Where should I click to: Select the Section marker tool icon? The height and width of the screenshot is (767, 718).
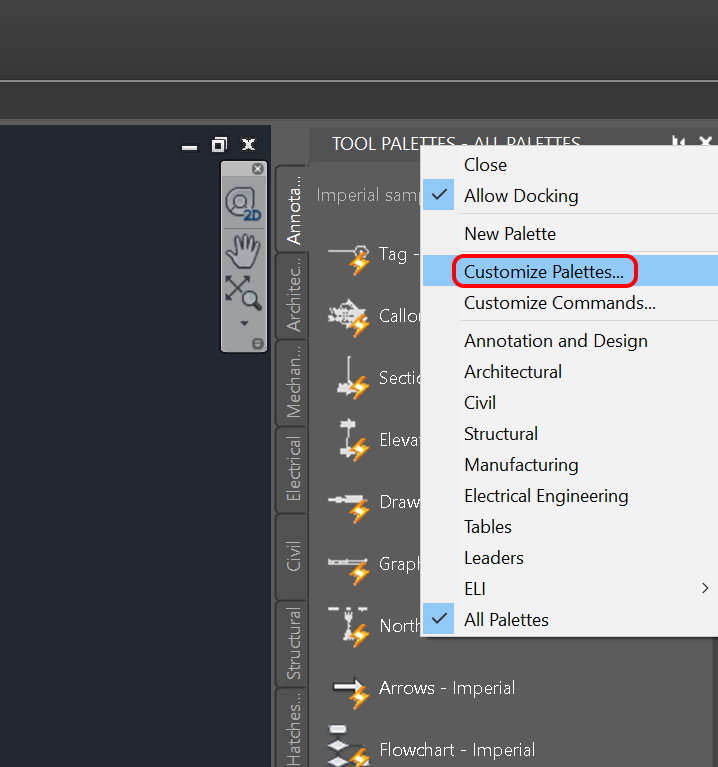click(x=349, y=378)
